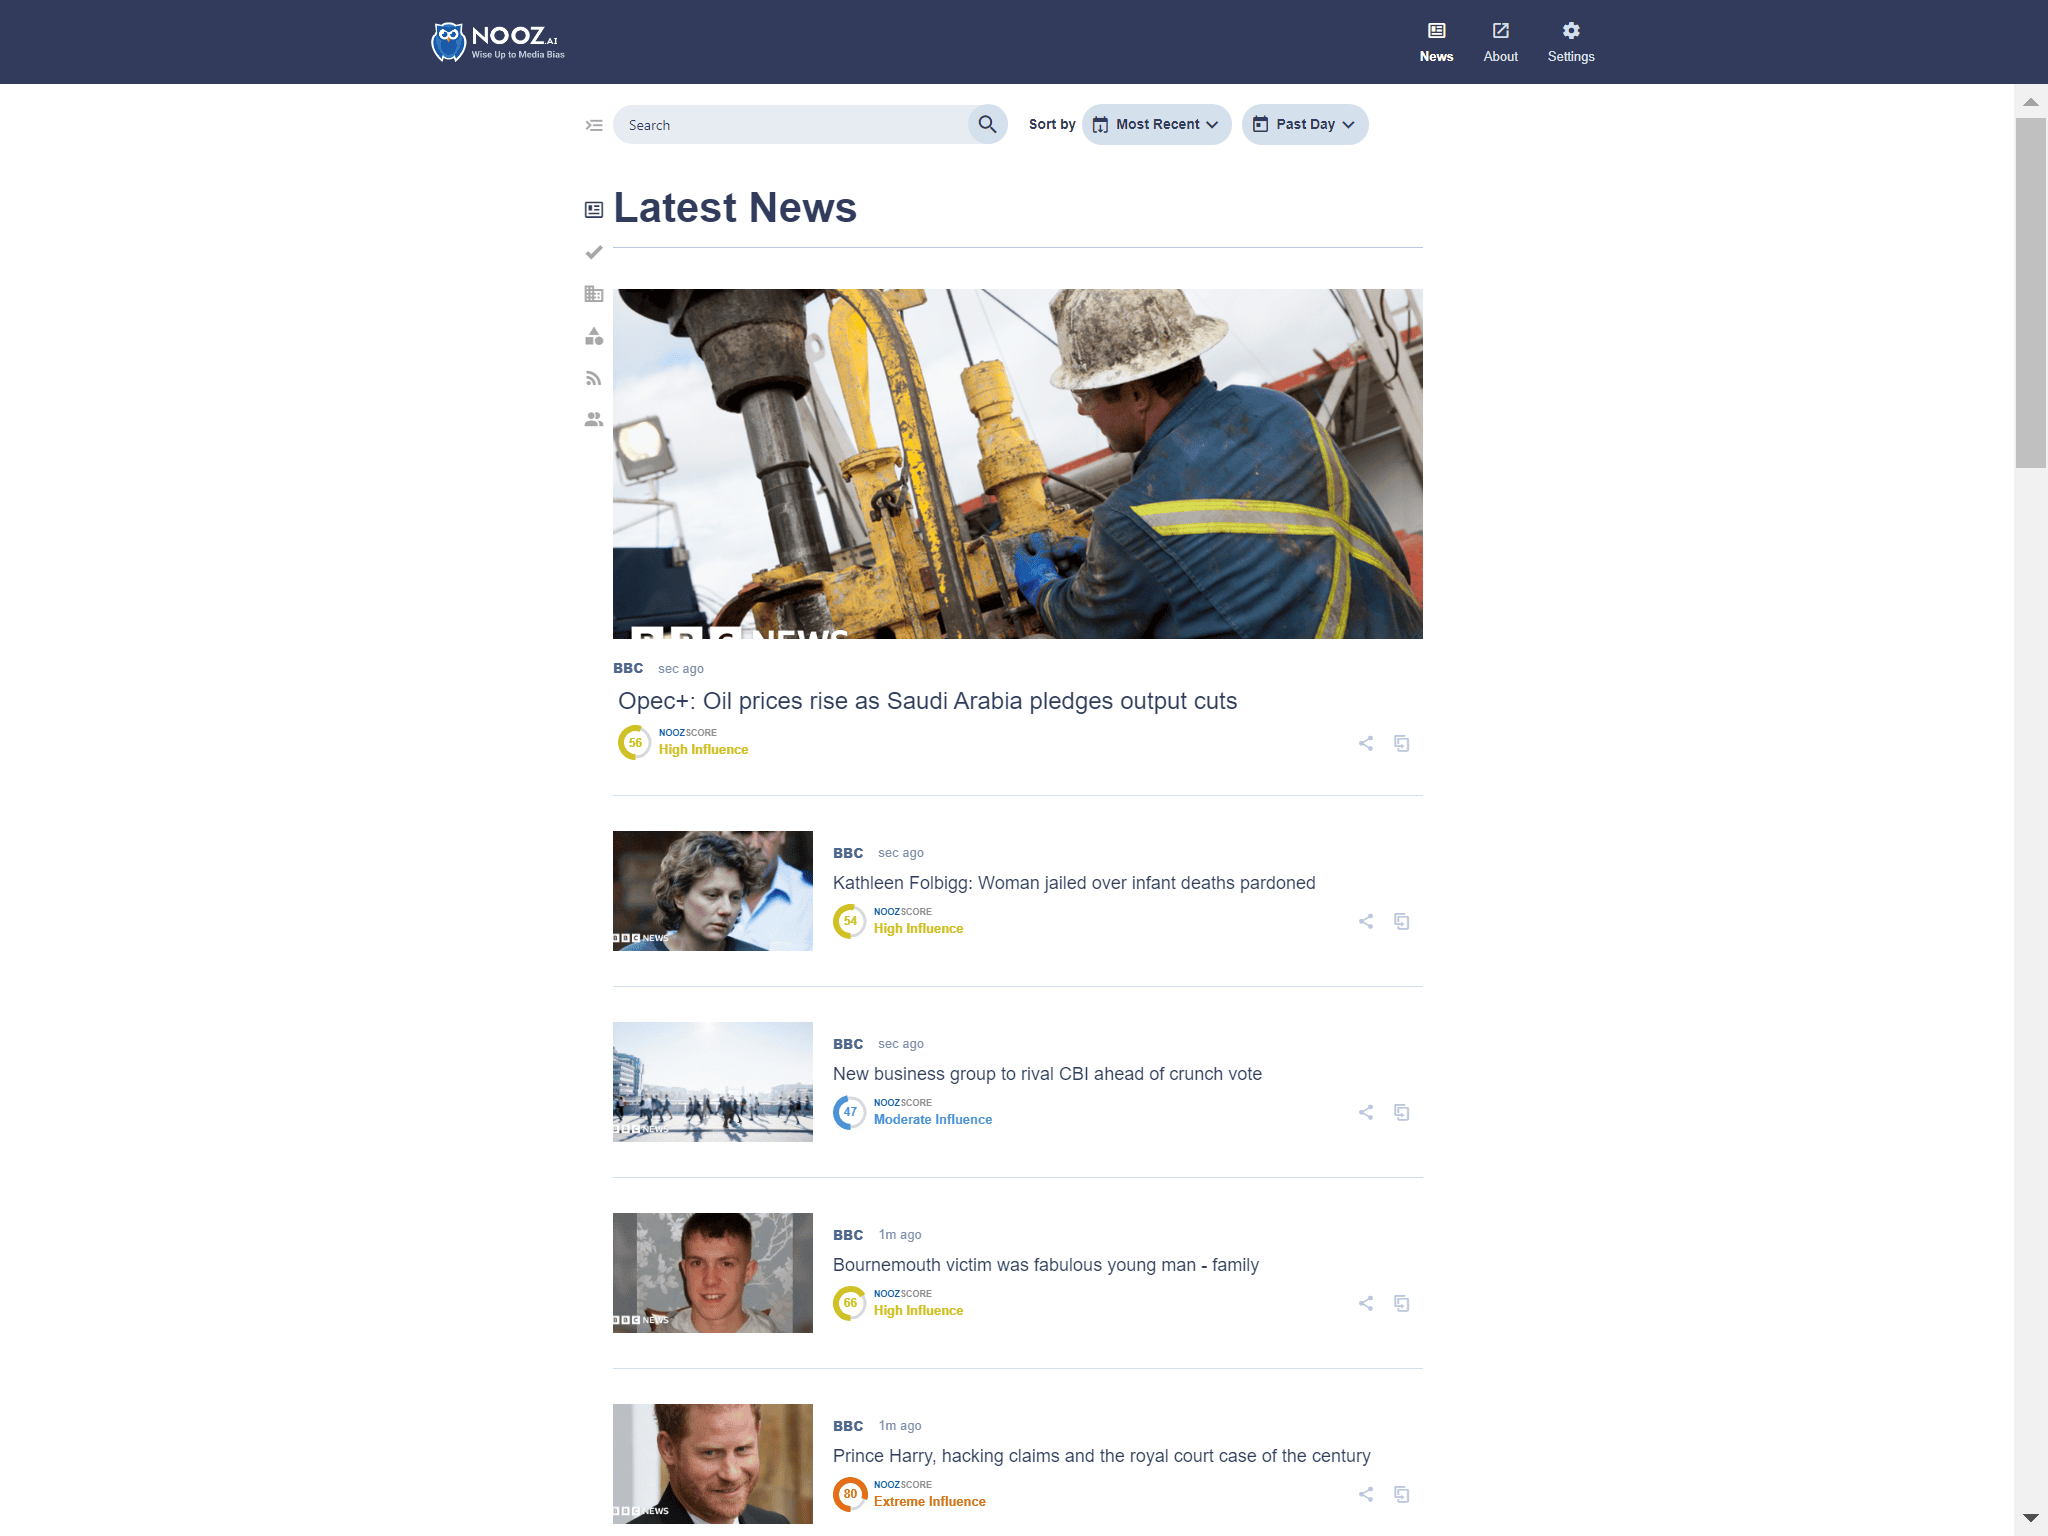Copy the Prince Harry article link
This screenshot has width=2048, height=1536.
pyautogui.click(x=1402, y=1494)
